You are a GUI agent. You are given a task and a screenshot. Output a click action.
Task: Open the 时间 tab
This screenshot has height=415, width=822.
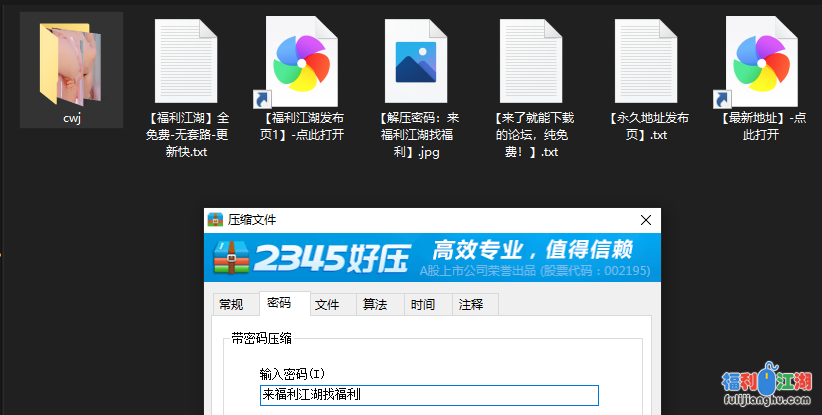coord(422,305)
